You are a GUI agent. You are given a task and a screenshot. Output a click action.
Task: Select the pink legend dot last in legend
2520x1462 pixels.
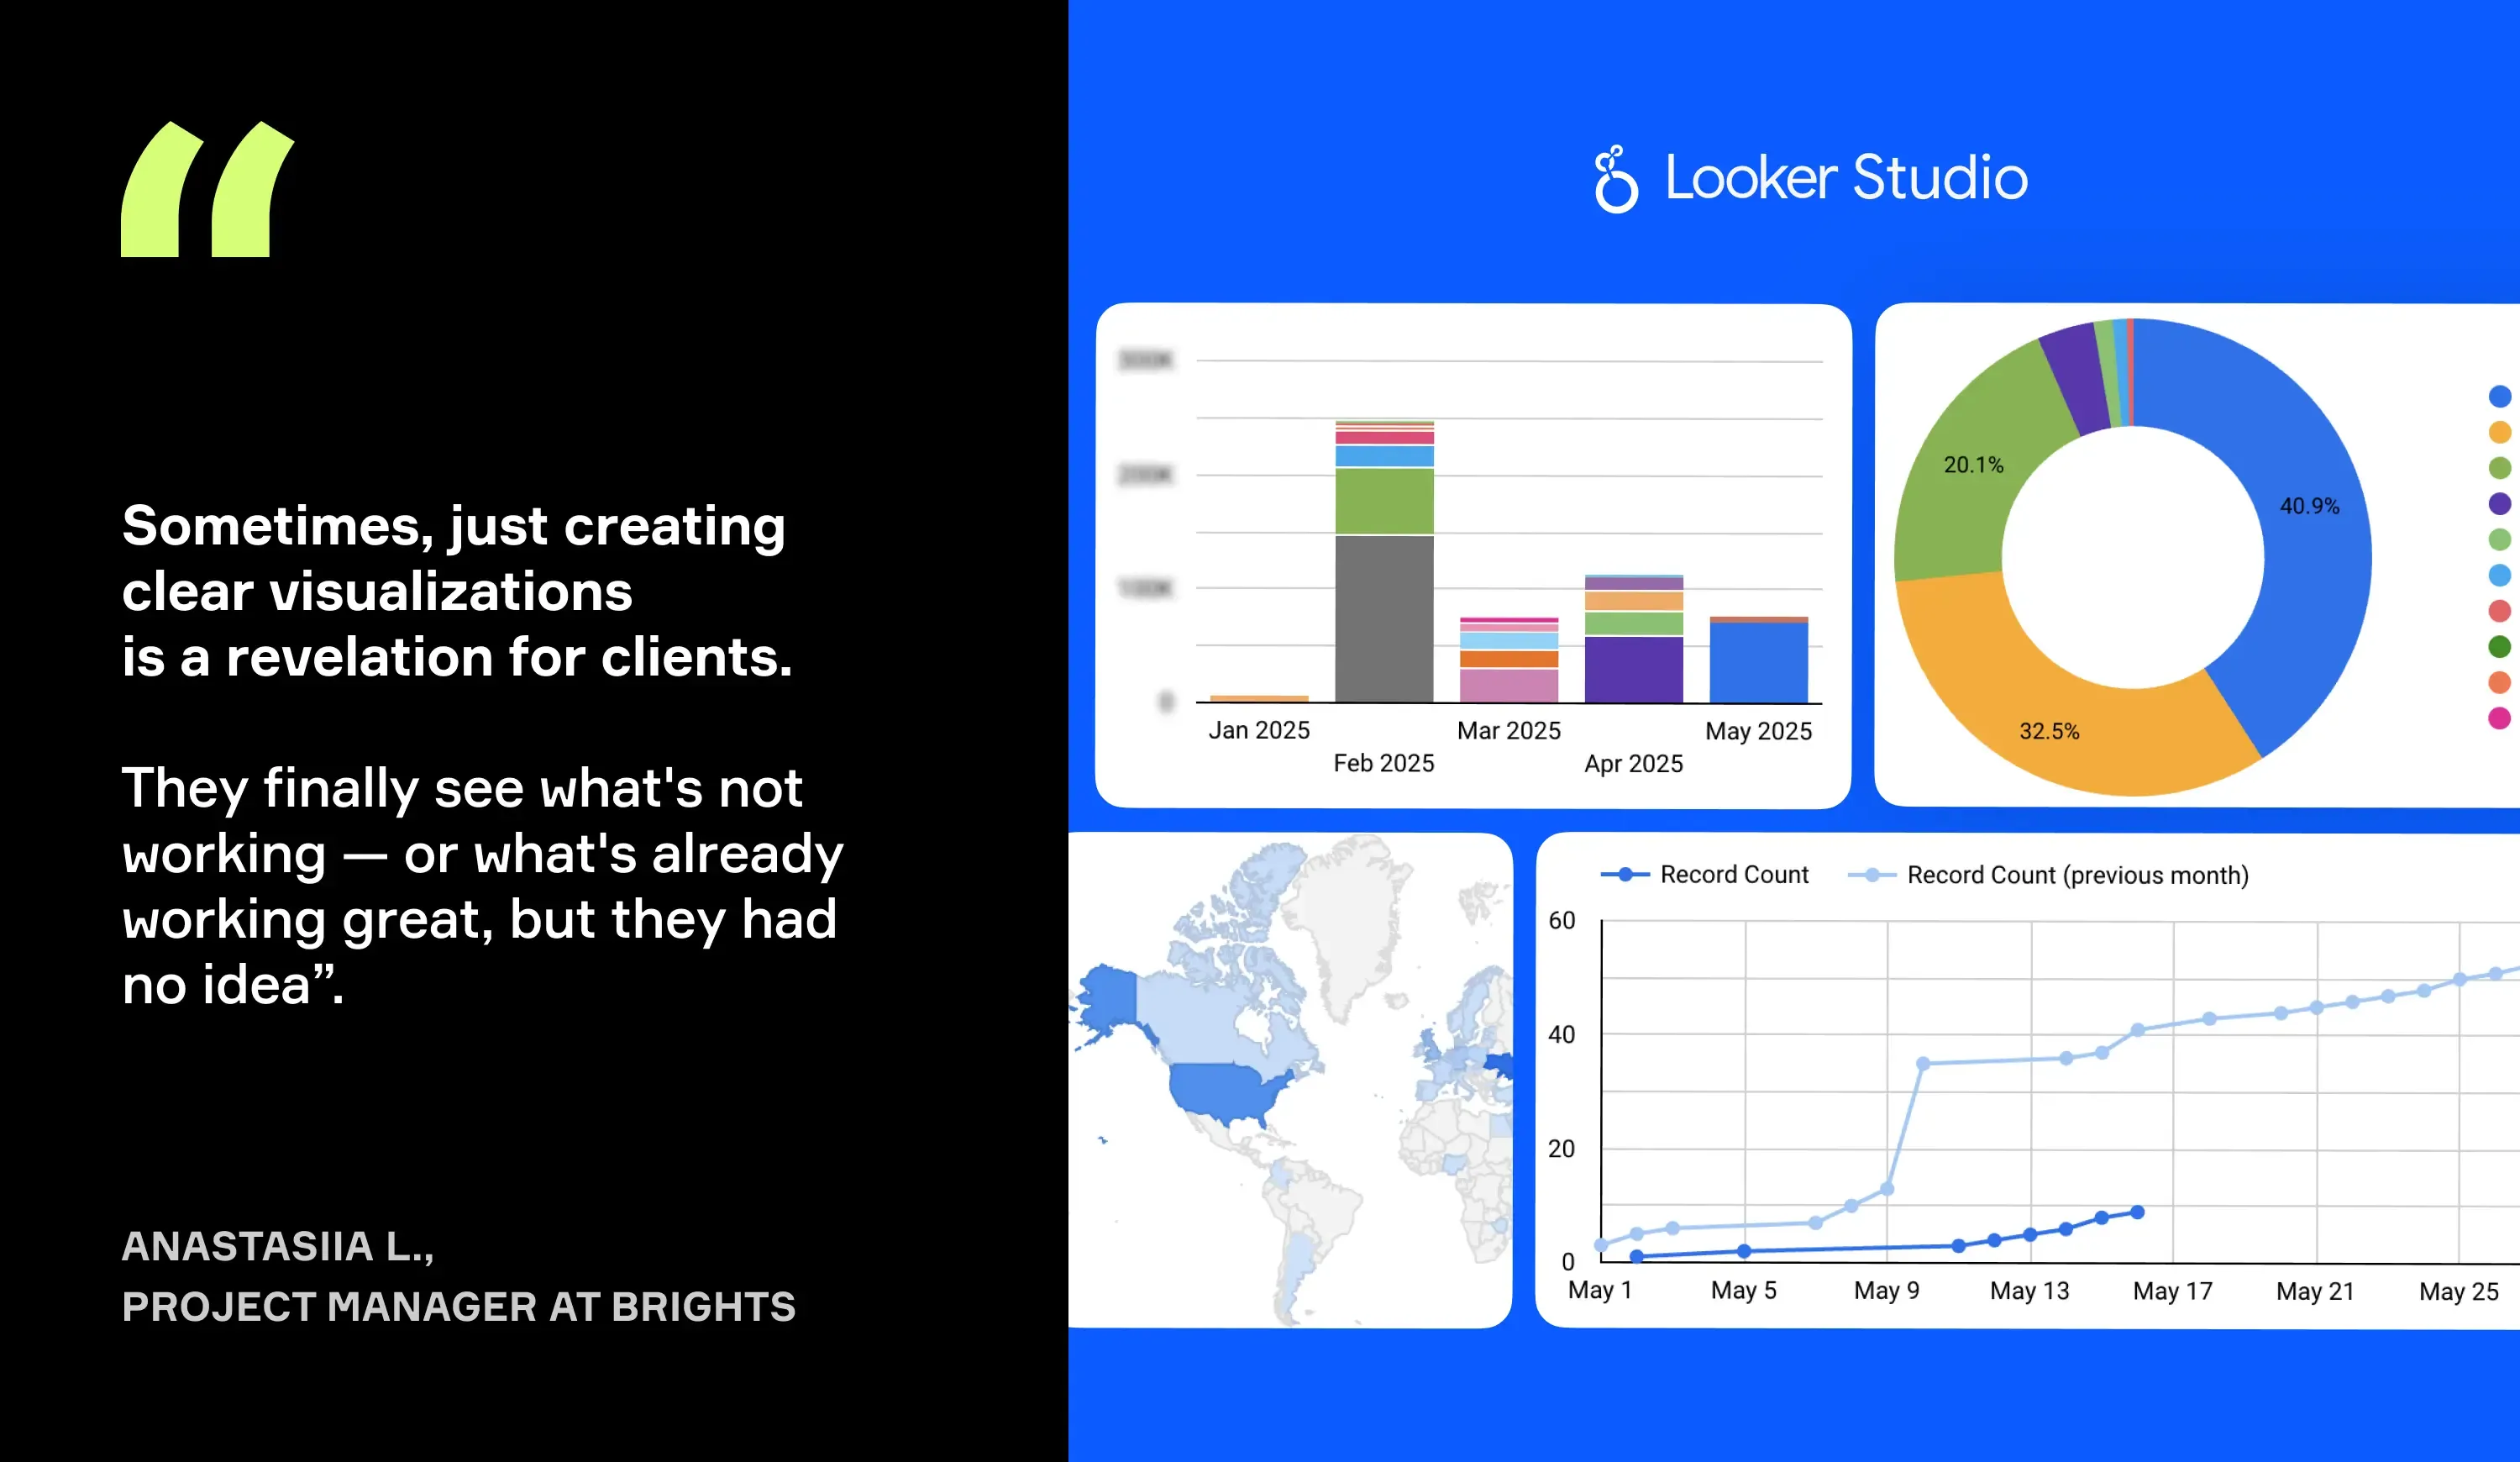coord(2499,718)
